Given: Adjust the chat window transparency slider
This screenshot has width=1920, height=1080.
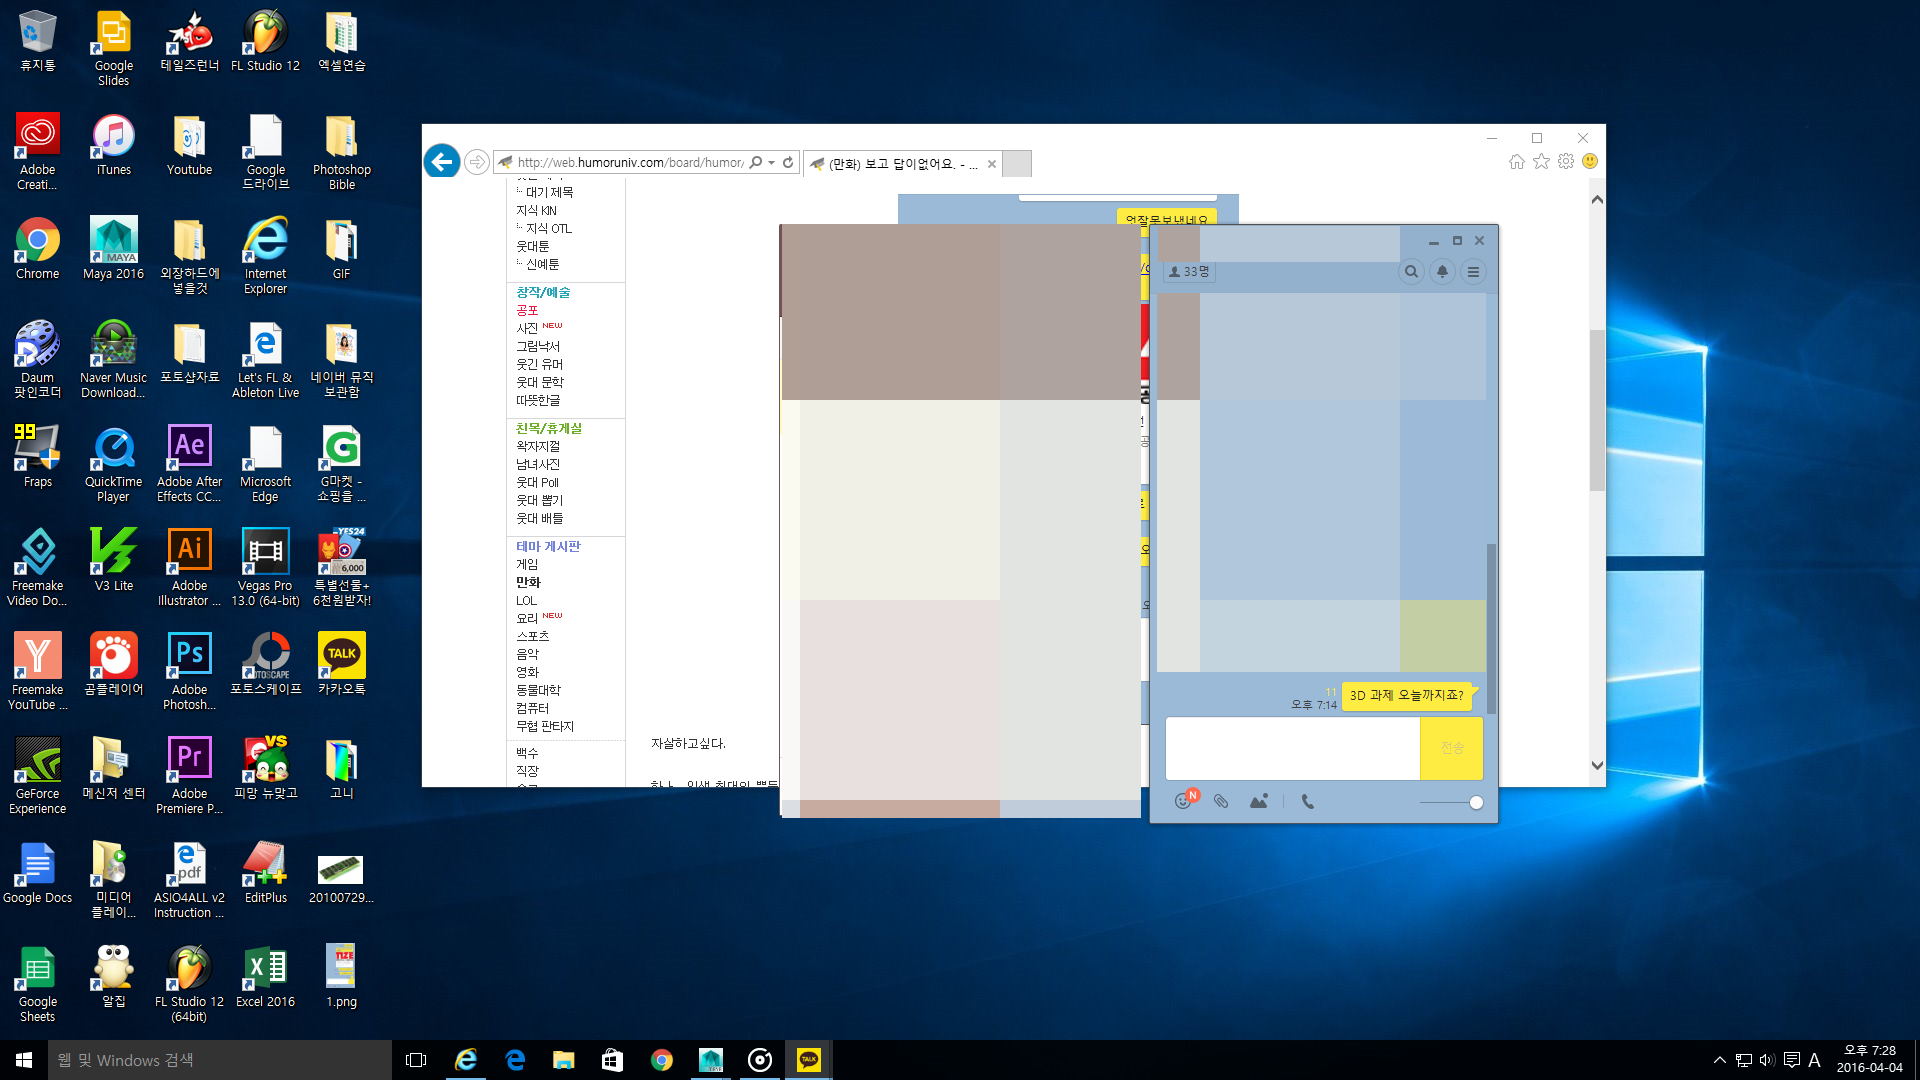Looking at the screenshot, I should [1476, 802].
